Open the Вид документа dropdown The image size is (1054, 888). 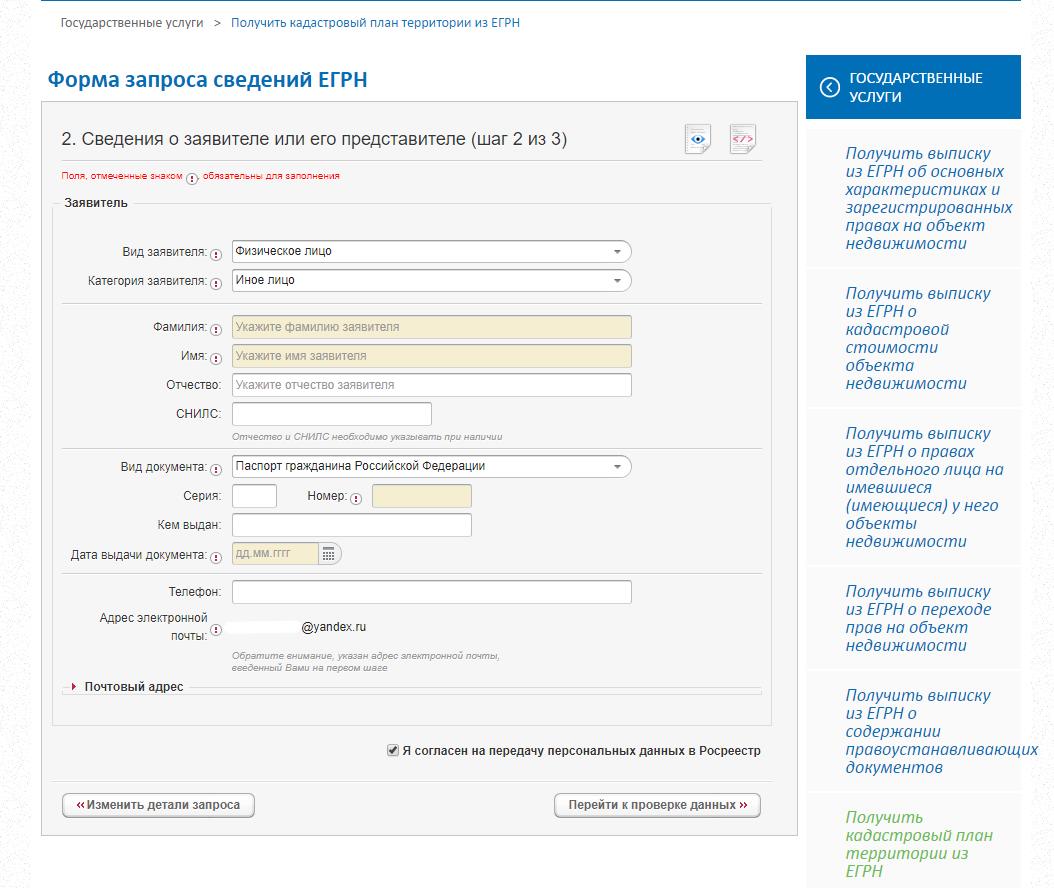(432, 467)
